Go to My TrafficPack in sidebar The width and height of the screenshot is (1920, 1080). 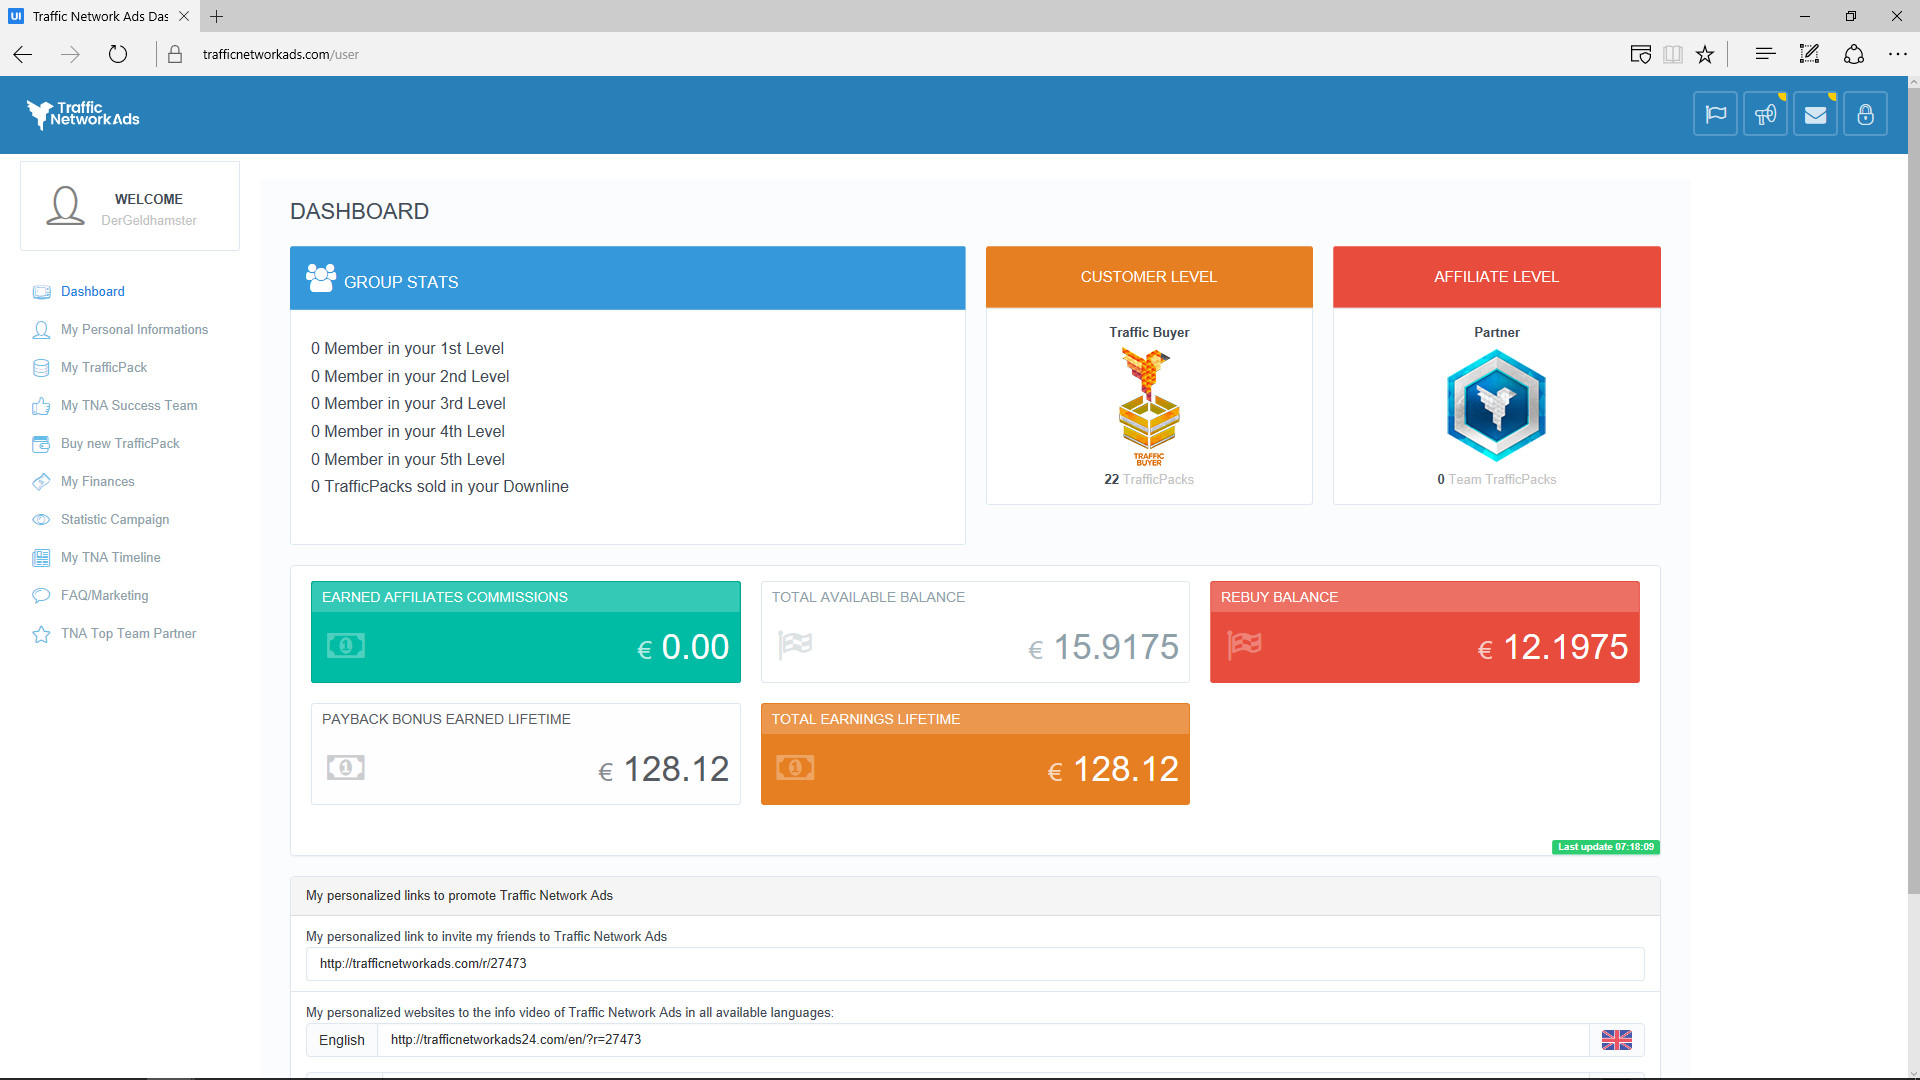point(104,368)
